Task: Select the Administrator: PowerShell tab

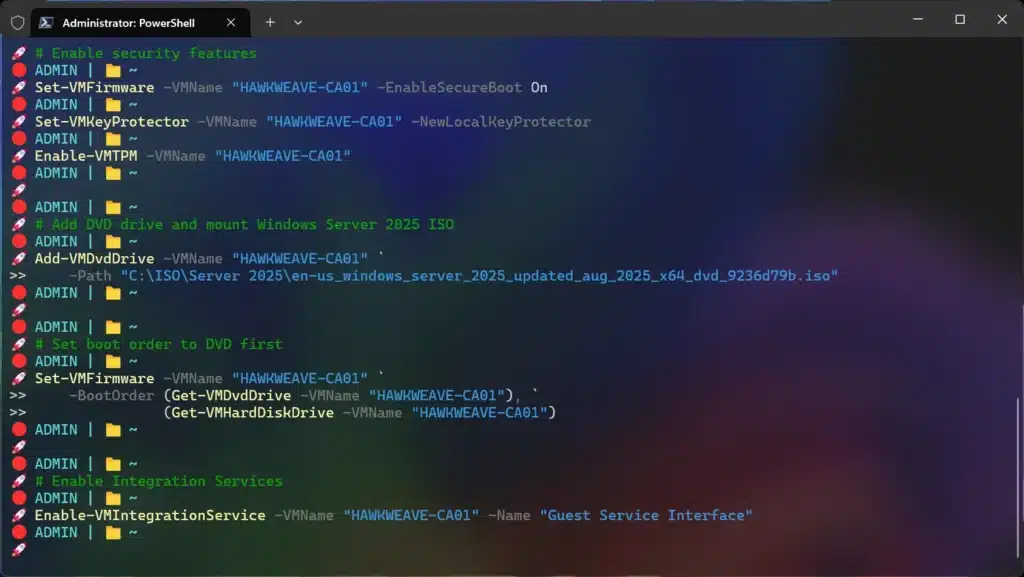Action: coord(130,21)
